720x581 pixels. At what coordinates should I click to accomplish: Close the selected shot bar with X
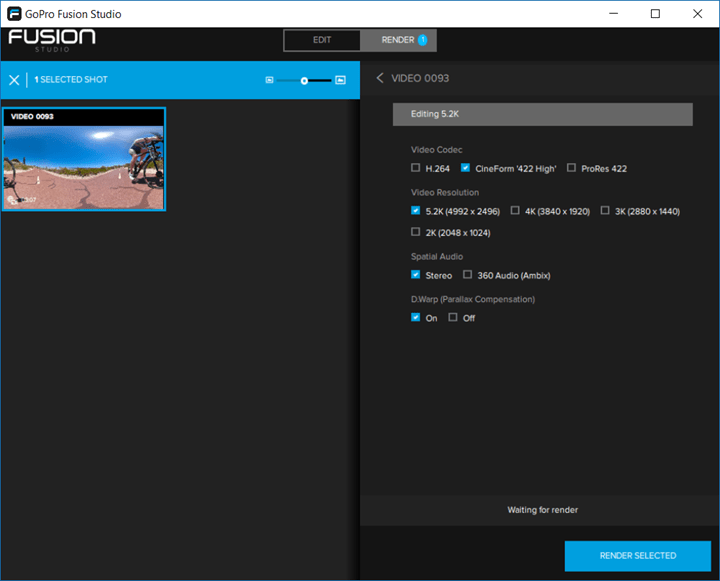[14, 80]
